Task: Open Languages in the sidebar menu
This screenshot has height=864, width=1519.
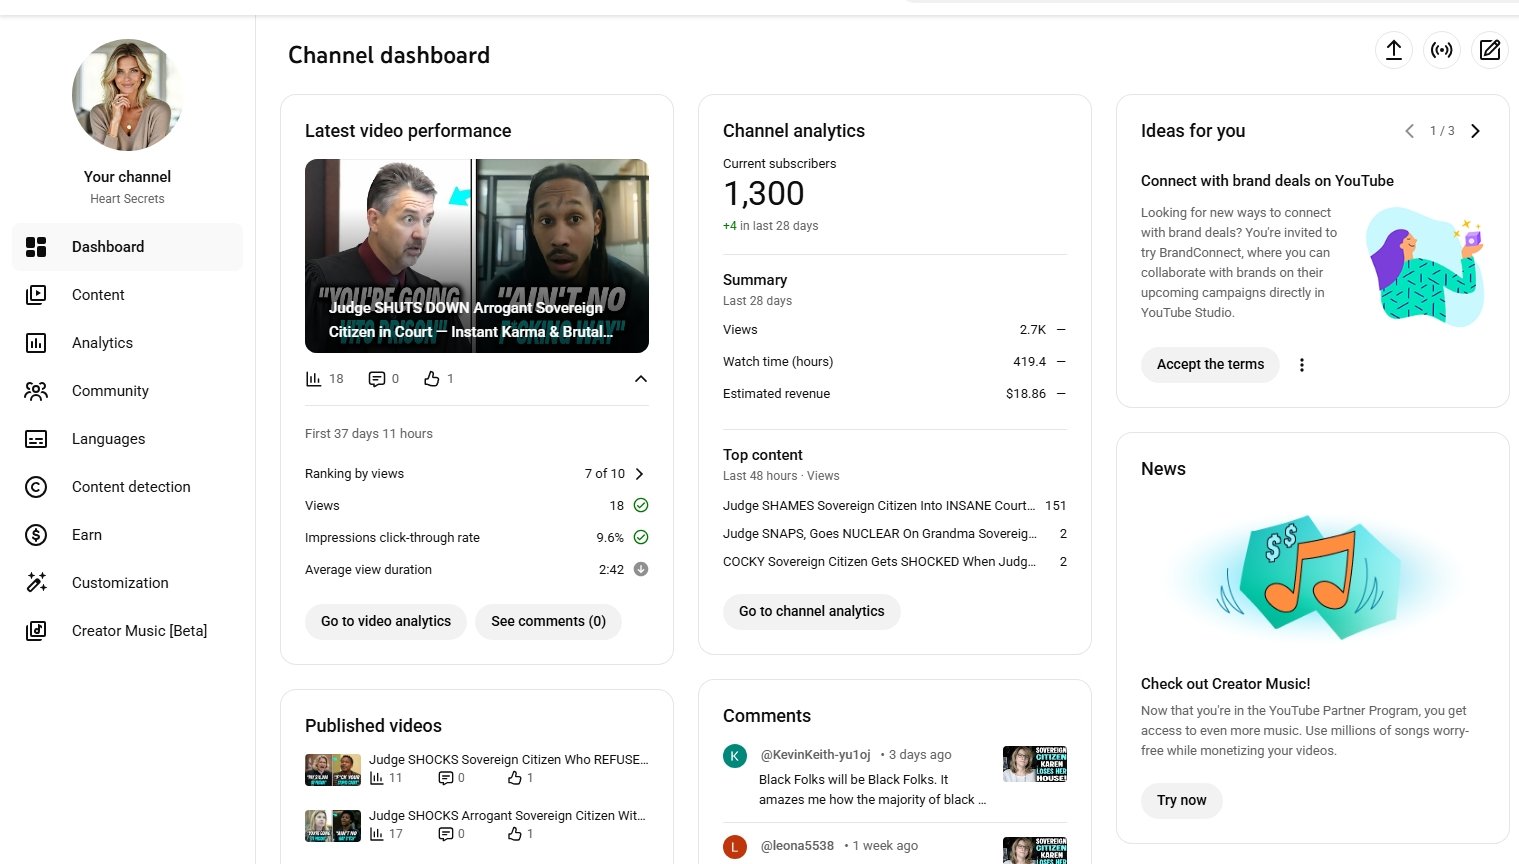Action: point(108,439)
